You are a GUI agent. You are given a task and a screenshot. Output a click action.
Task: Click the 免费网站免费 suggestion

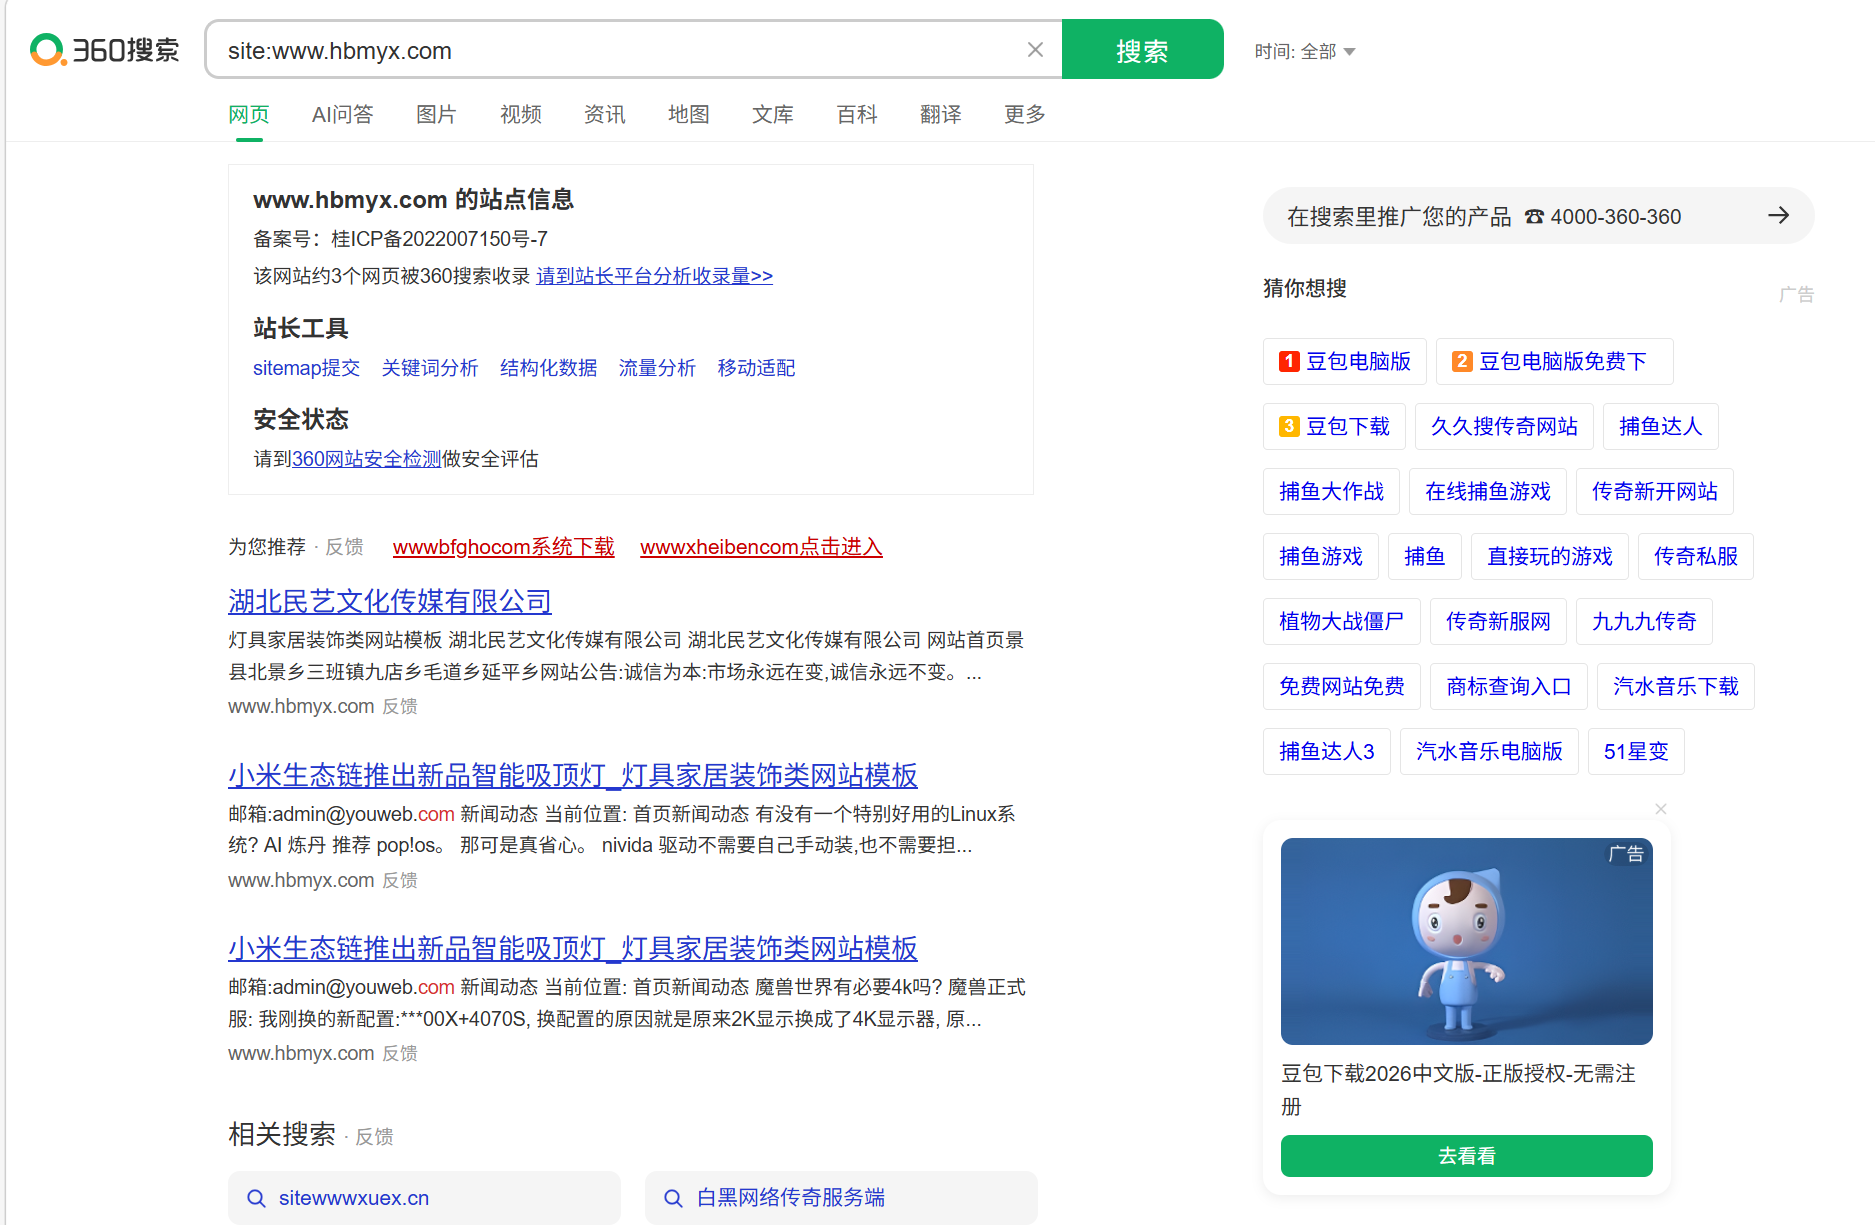pos(1341,686)
